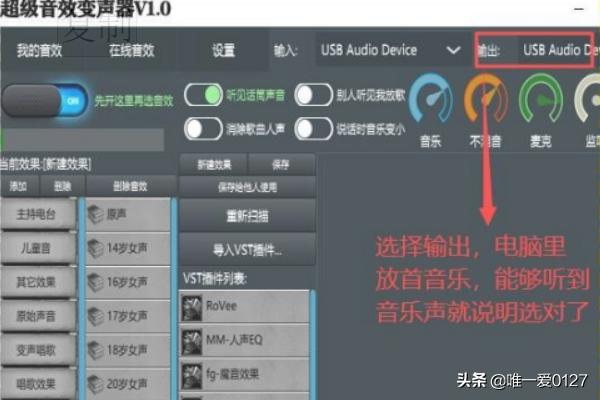Open the 输出 audio device dropdown

[x=557, y=50]
